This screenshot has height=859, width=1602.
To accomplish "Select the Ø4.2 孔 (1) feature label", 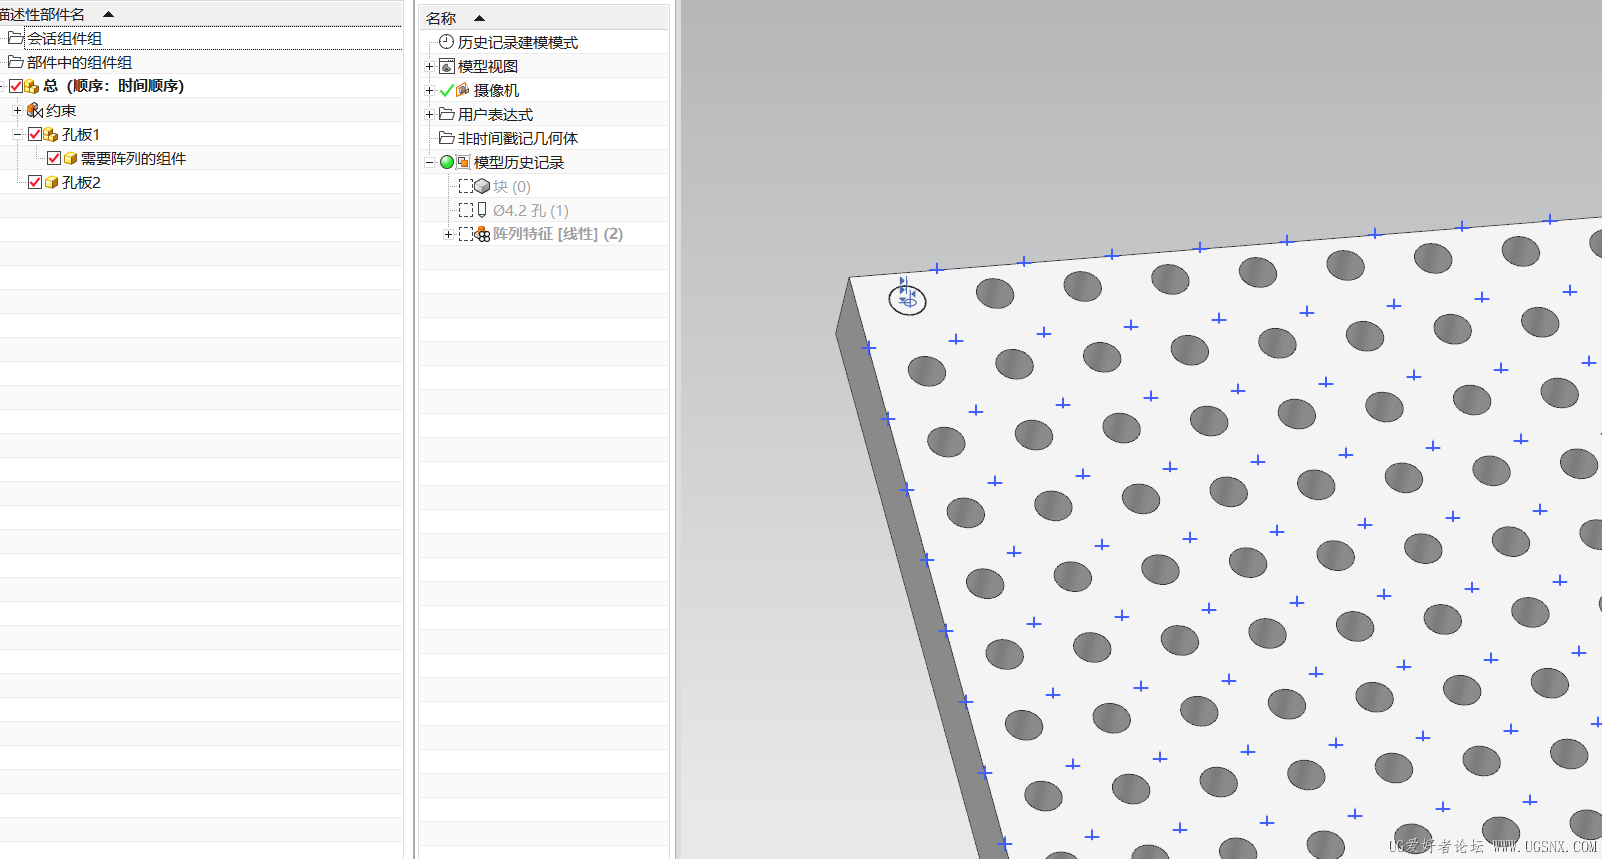I will pyautogui.click(x=531, y=210).
